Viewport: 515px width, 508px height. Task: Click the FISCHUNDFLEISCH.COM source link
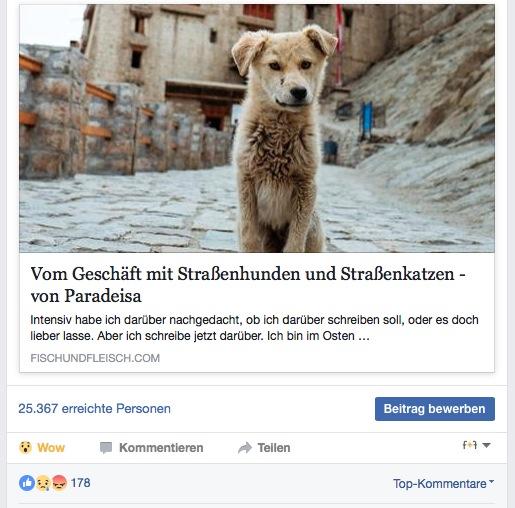pyautogui.click(x=95, y=358)
